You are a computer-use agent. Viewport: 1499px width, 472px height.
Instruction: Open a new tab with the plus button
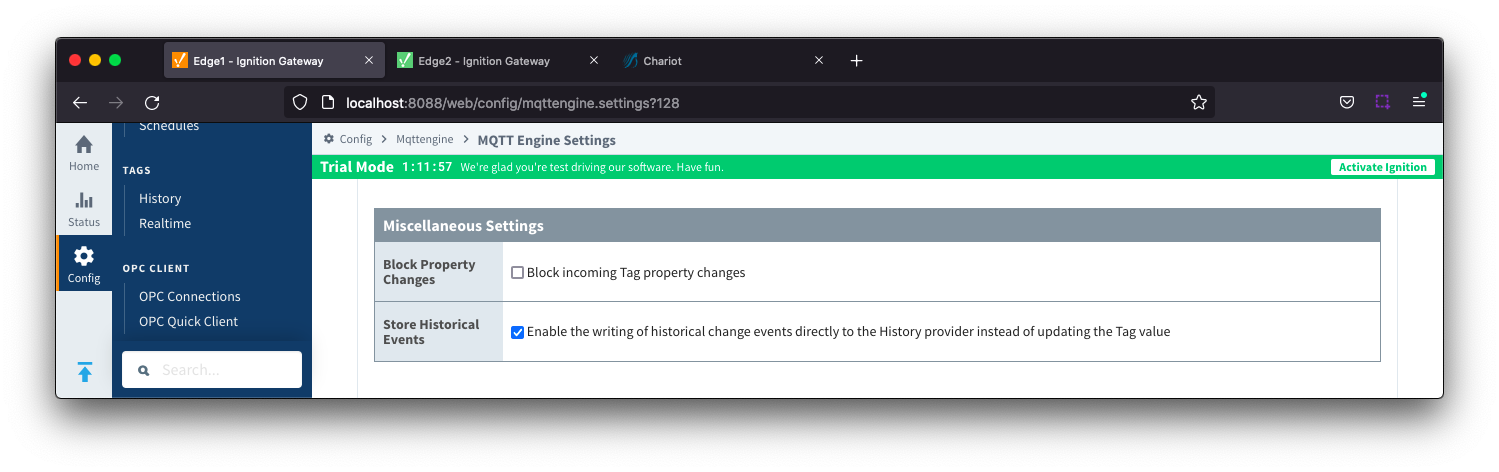(856, 61)
